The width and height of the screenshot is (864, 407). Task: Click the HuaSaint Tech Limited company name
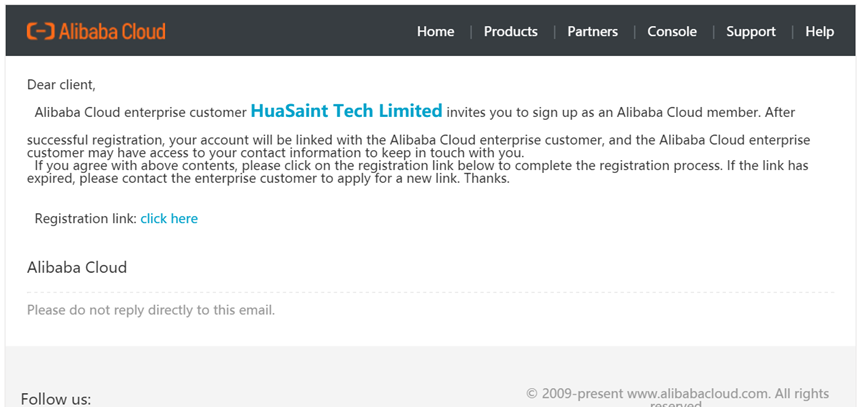[346, 111]
